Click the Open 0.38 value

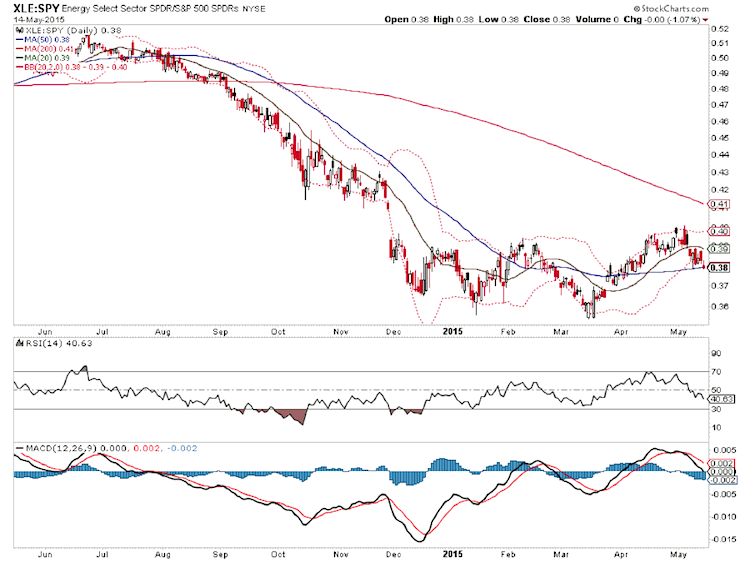point(407,20)
